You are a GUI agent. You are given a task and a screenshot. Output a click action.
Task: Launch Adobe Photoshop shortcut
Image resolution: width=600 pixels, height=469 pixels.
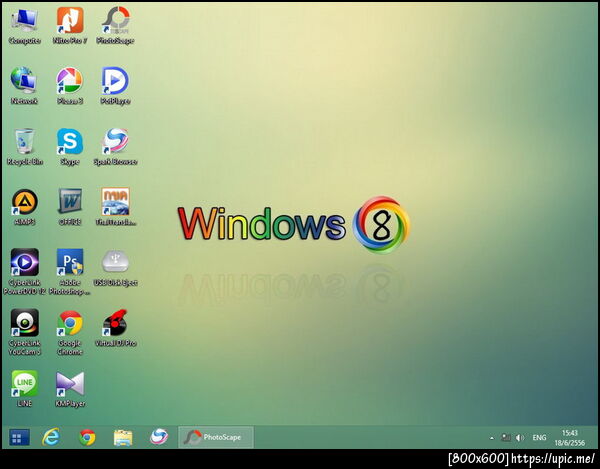pyautogui.click(x=70, y=272)
